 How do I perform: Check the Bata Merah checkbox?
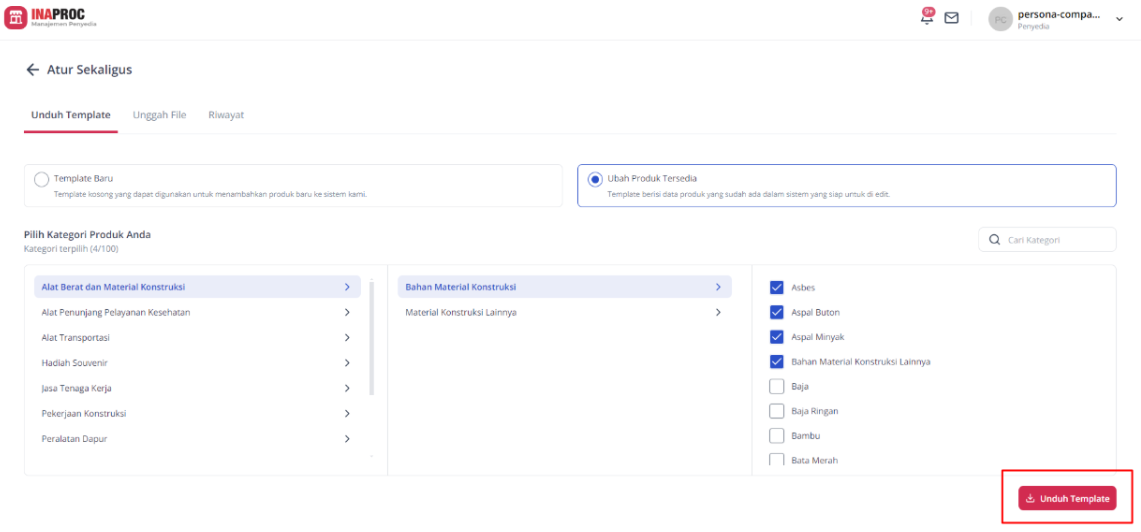point(776,460)
